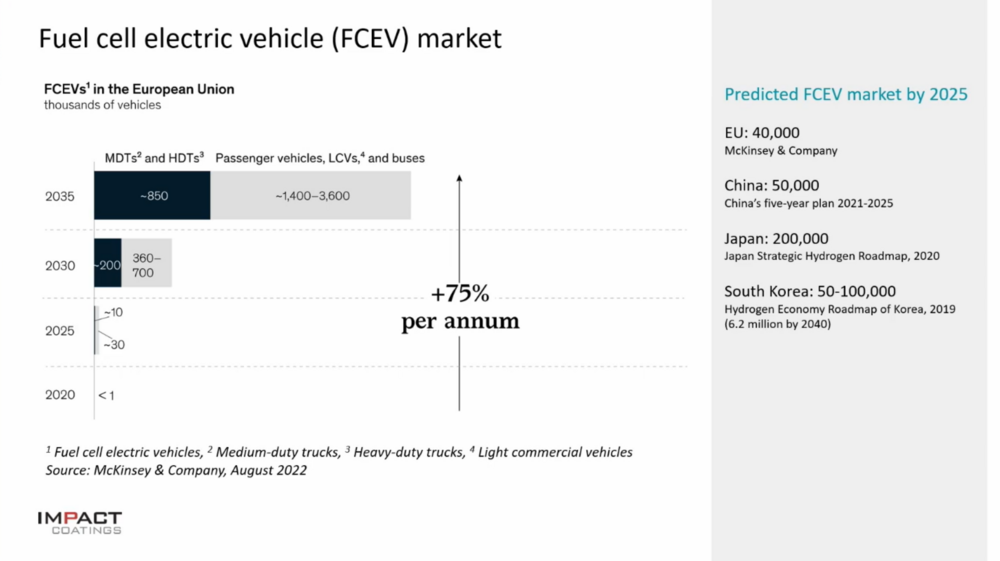Click the gray 360–700 bar segment
Viewport: 1000px width, 561px height.
click(146, 264)
